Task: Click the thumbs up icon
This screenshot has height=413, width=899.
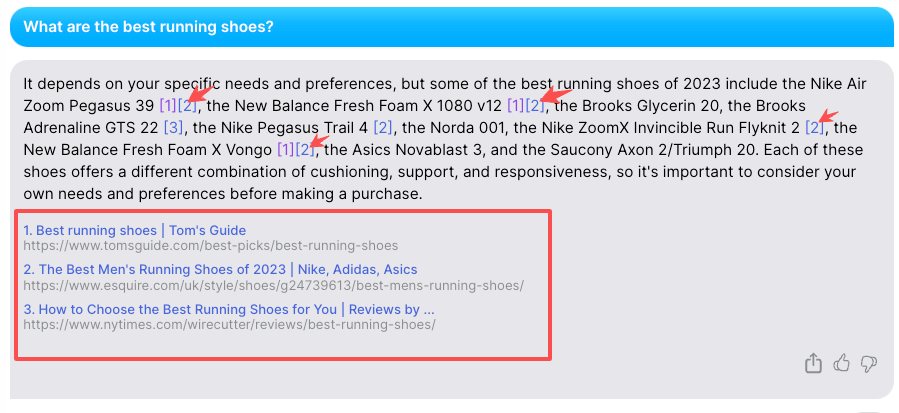Action: tap(841, 363)
